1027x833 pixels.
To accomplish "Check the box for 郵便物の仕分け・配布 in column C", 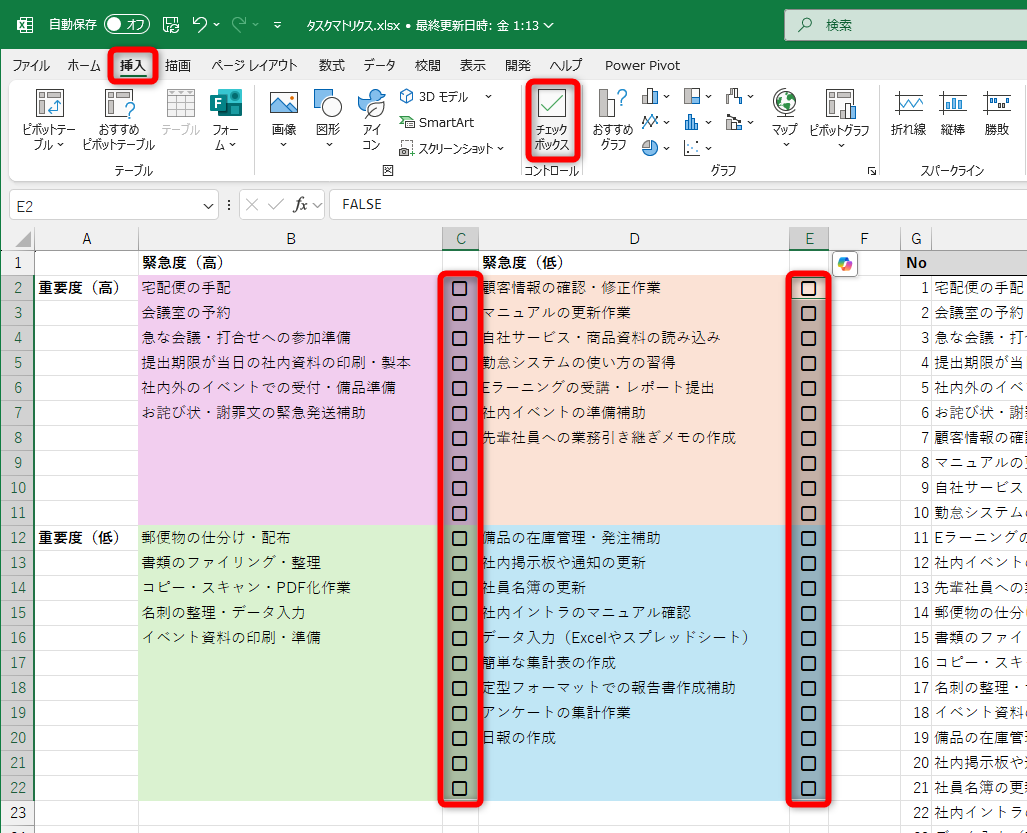I will coord(460,538).
